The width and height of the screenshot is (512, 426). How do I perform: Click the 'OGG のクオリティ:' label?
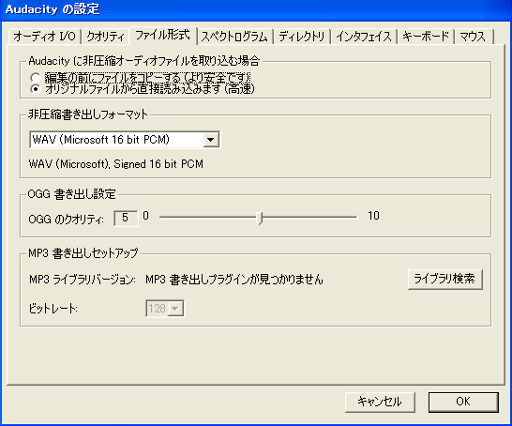(x=66, y=219)
